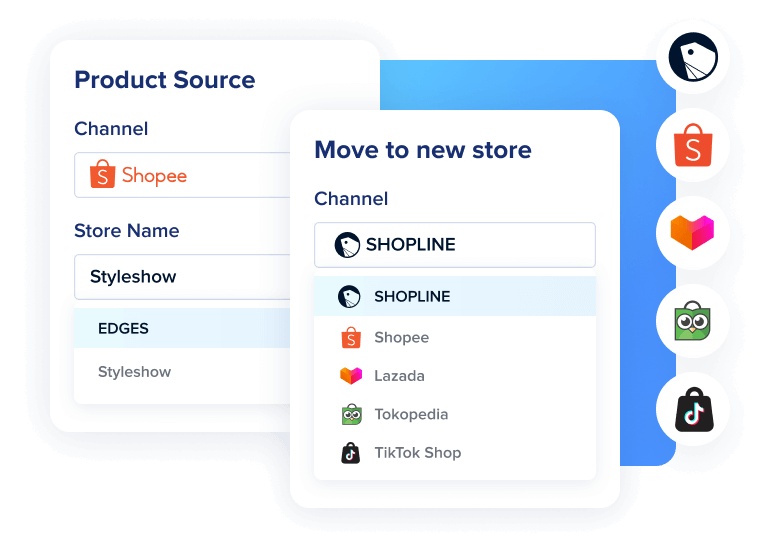
Task: Choose Shopee from channel list
Action: pyautogui.click(x=455, y=337)
